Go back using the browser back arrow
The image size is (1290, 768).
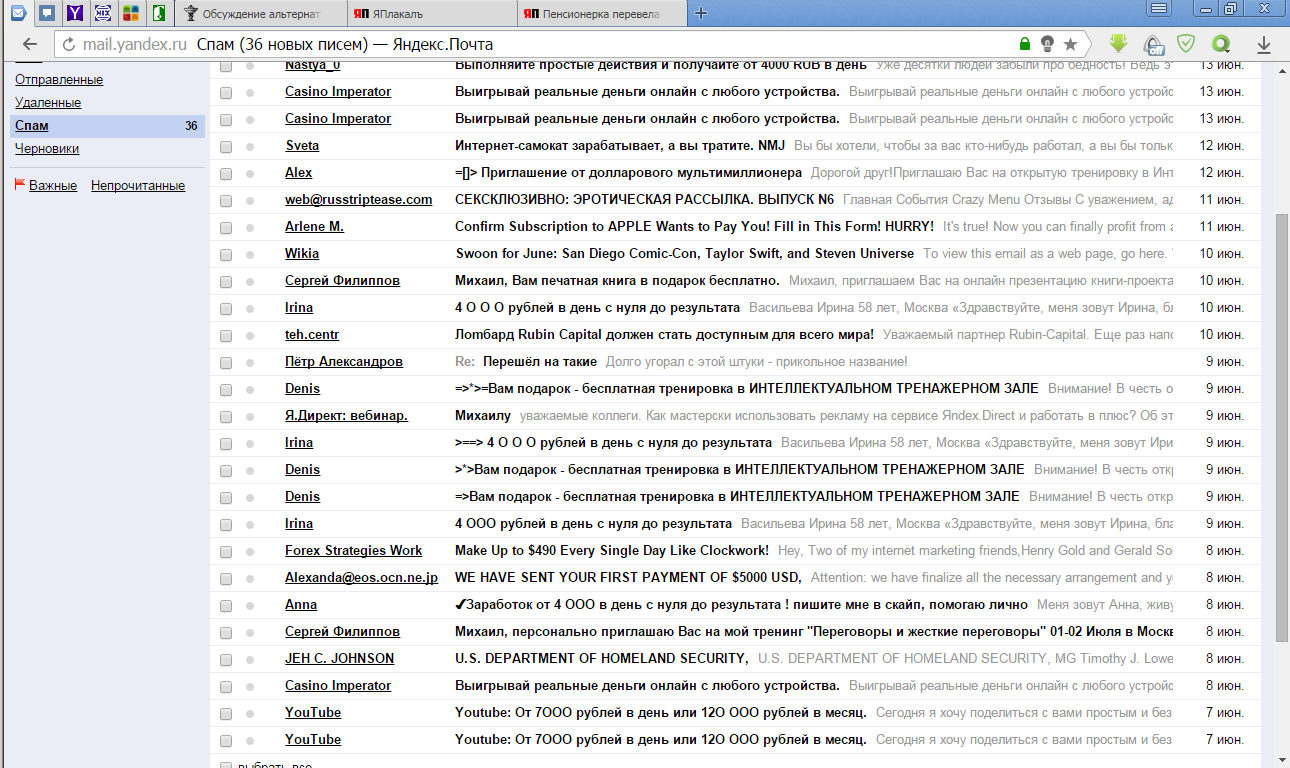[x=29, y=44]
